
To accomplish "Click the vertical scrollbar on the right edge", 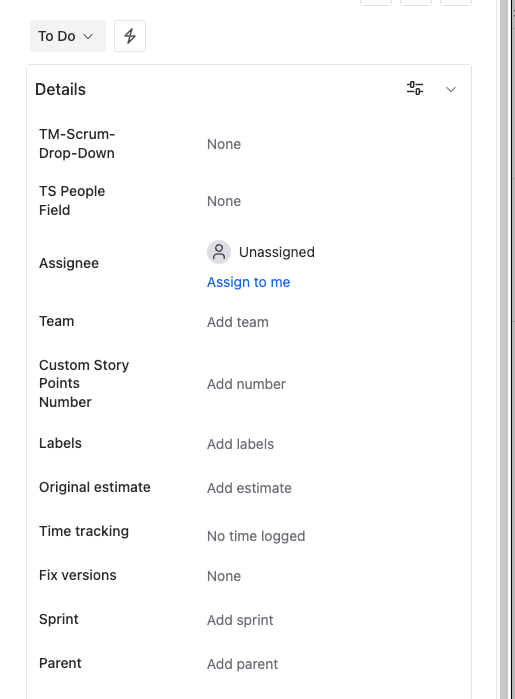I will (505, 350).
